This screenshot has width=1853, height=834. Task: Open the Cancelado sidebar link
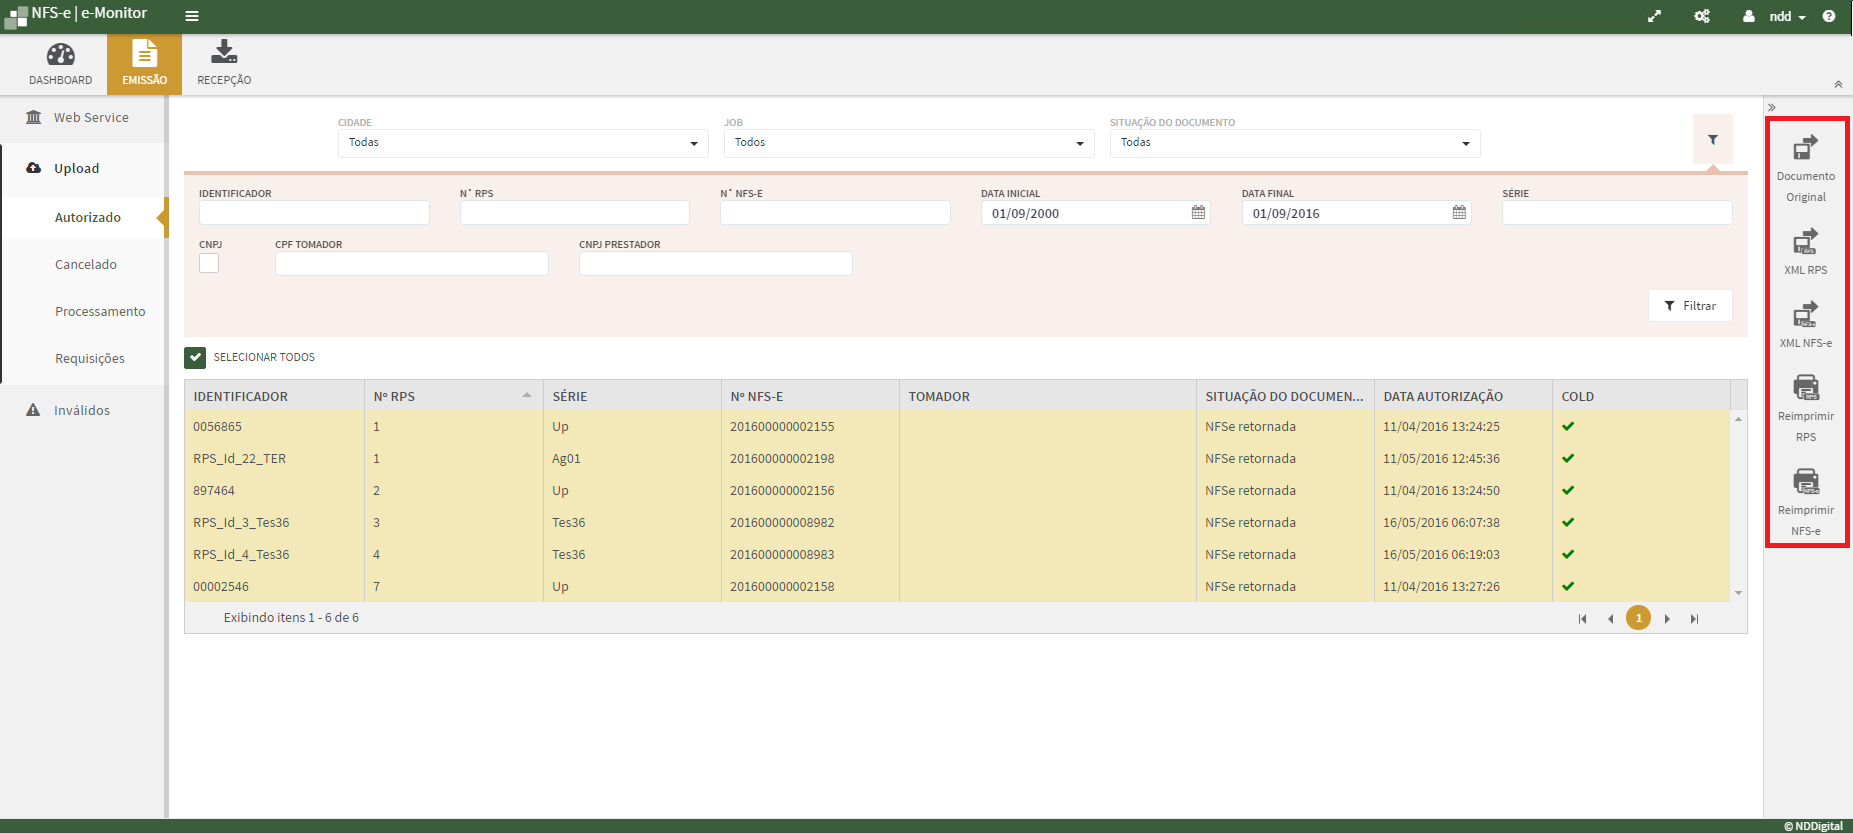tap(86, 265)
